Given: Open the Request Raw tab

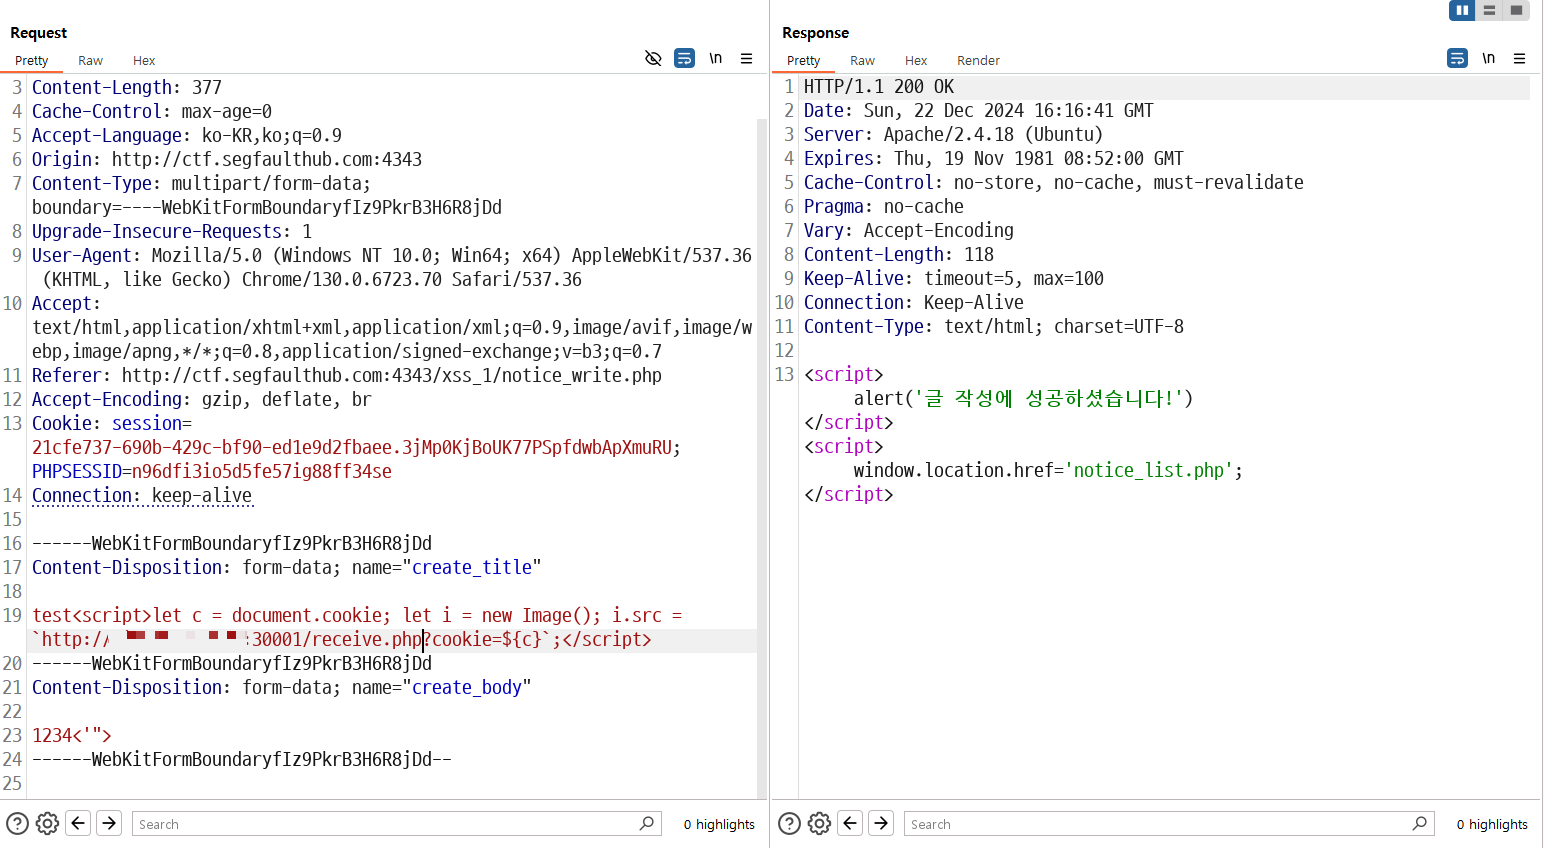Looking at the screenshot, I should point(90,60).
